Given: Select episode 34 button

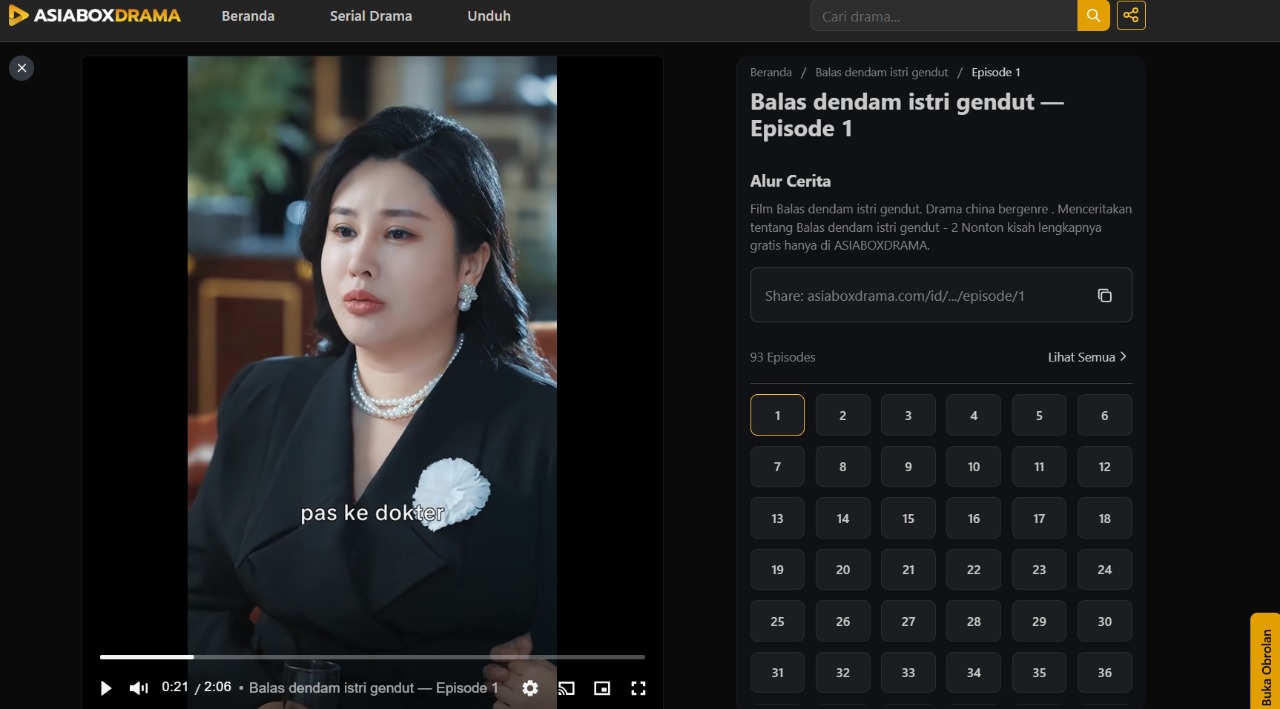Looking at the screenshot, I should (974, 672).
